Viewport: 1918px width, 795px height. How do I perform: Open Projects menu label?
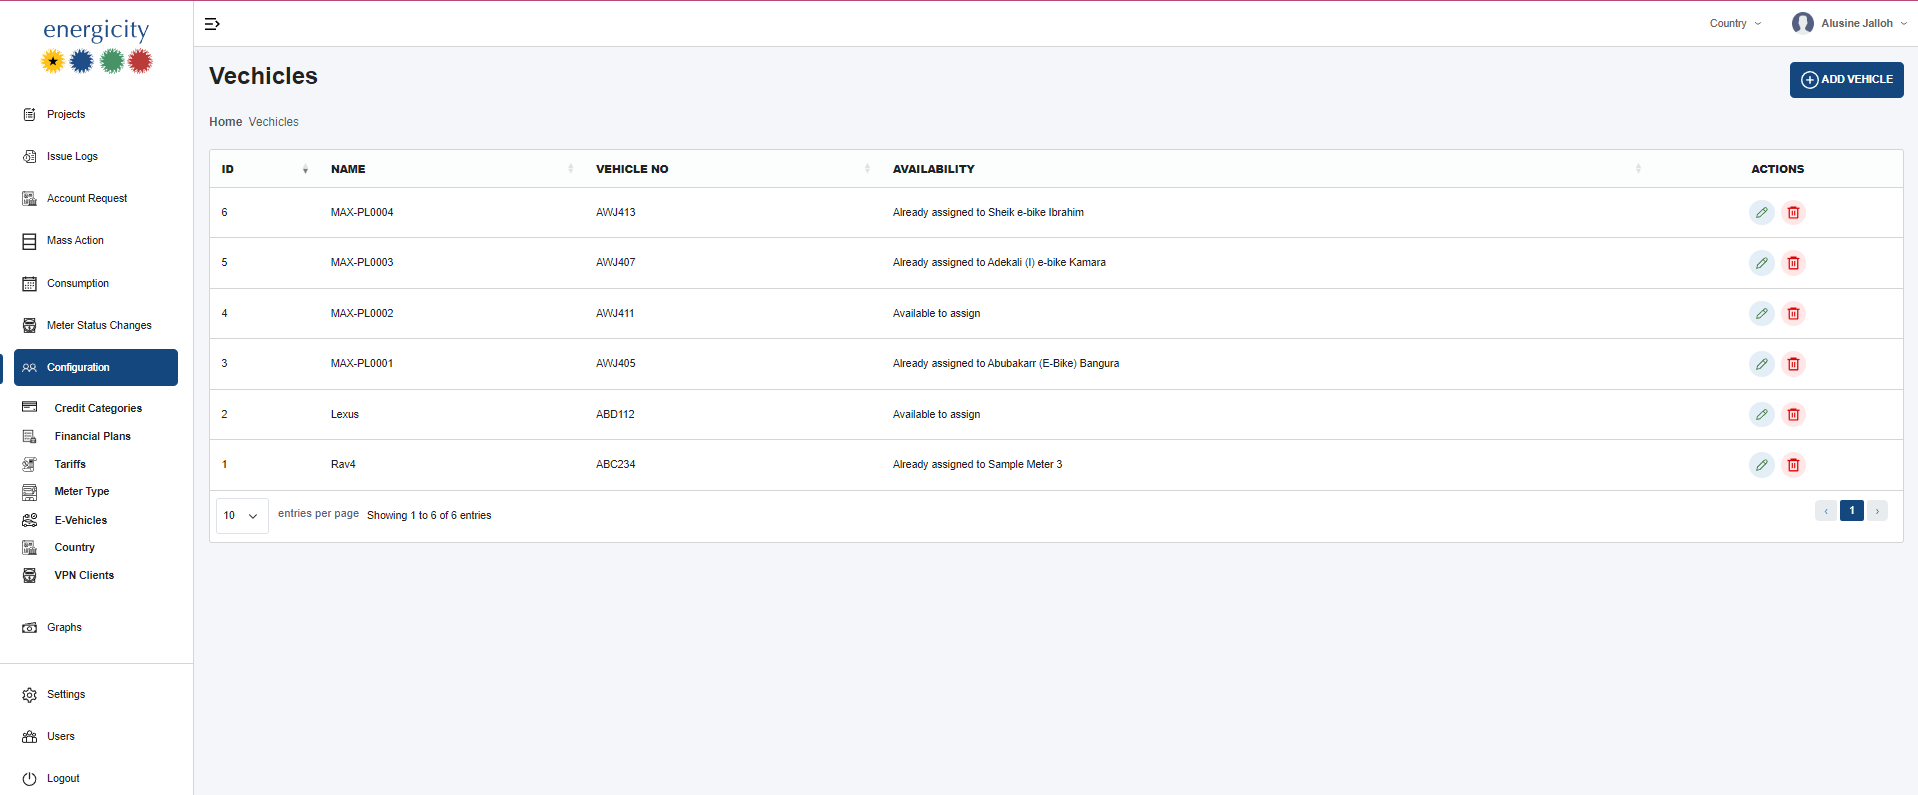(66, 114)
